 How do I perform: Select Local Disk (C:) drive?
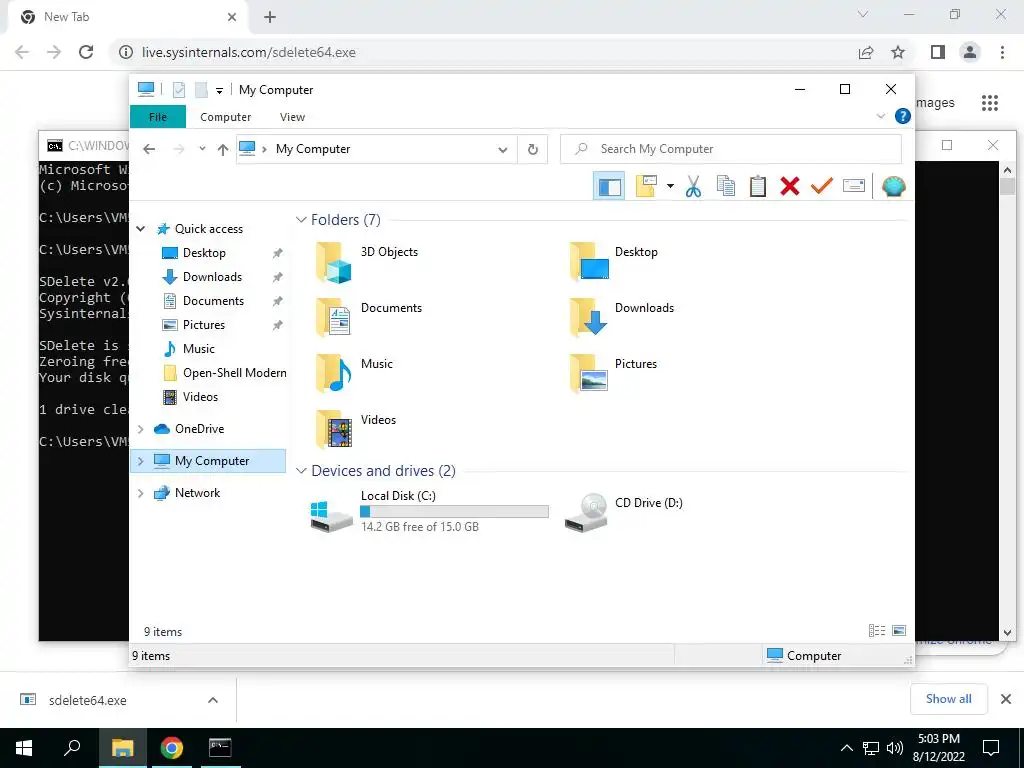click(x=429, y=512)
